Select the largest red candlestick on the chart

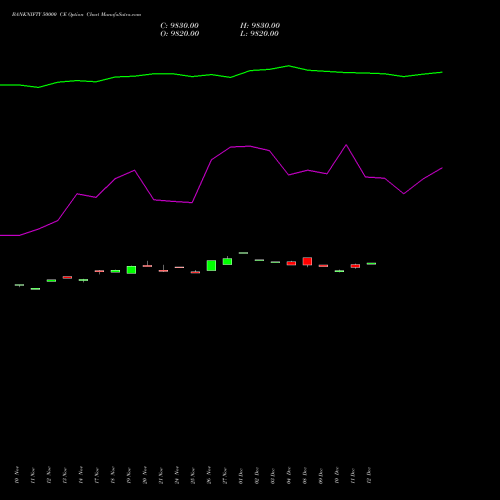tap(307, 261)
